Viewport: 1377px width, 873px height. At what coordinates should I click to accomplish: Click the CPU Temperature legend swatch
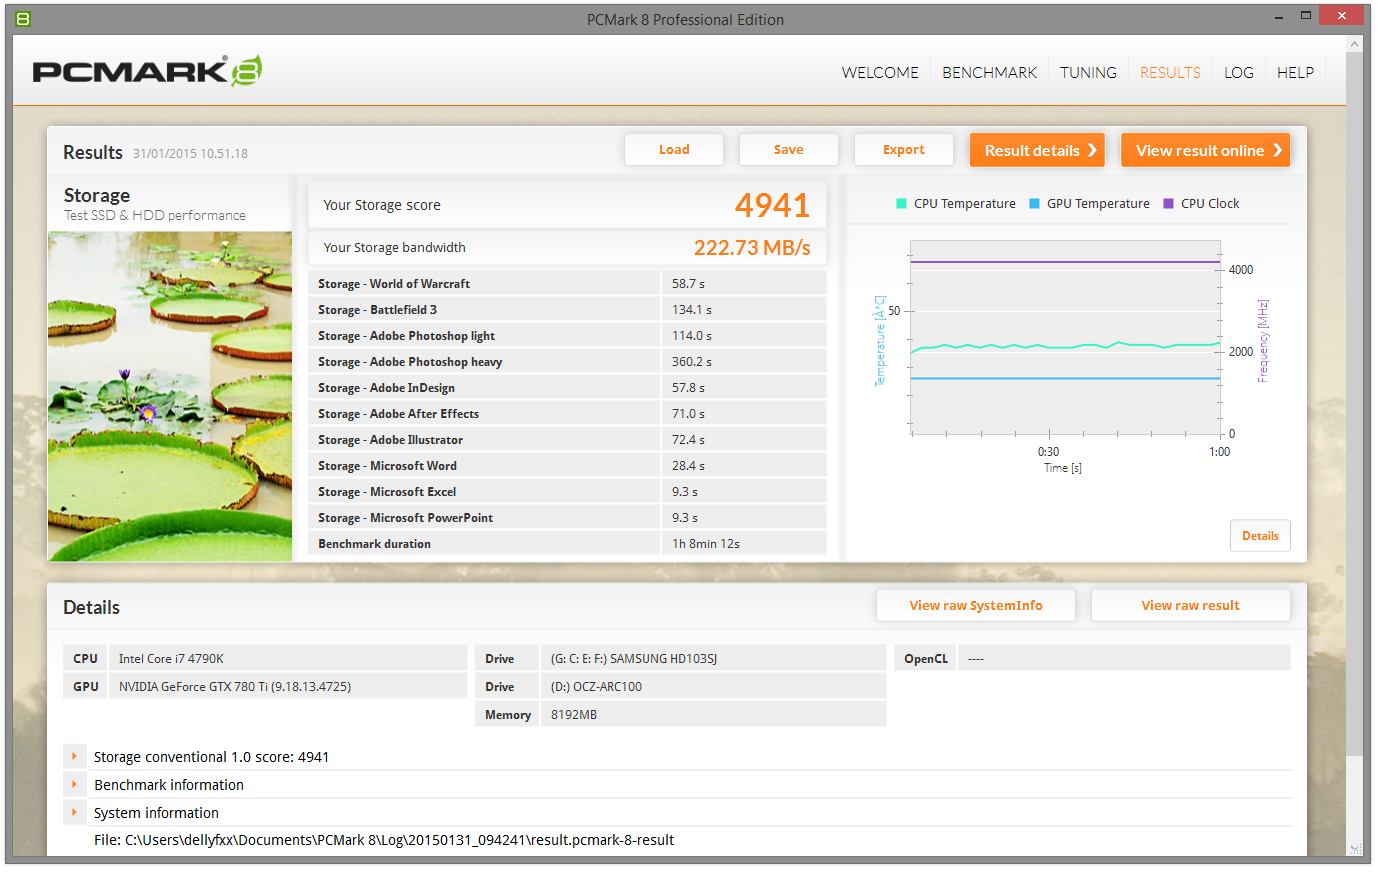[901, 204]
